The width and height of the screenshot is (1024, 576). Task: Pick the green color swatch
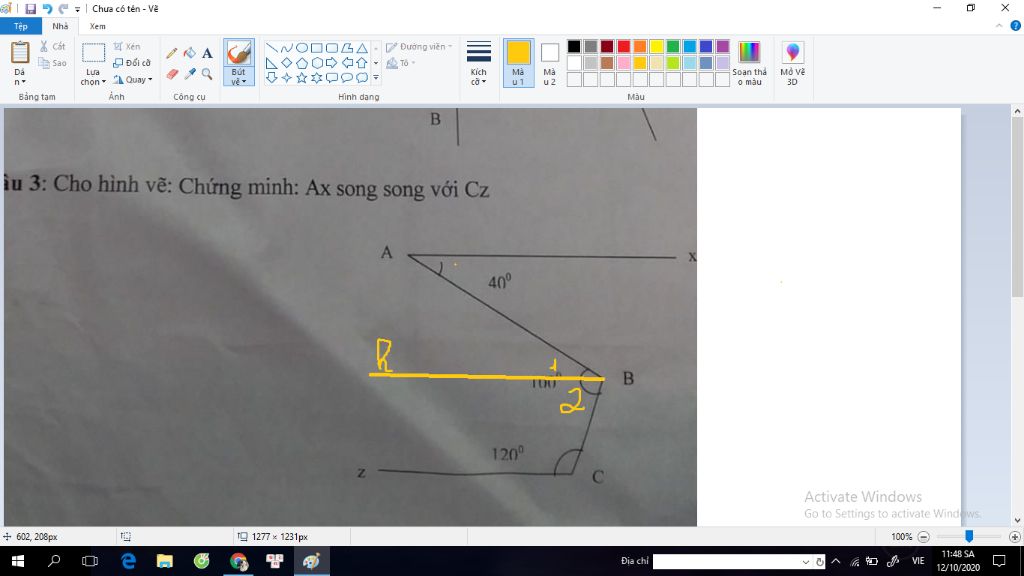(673, 46)
